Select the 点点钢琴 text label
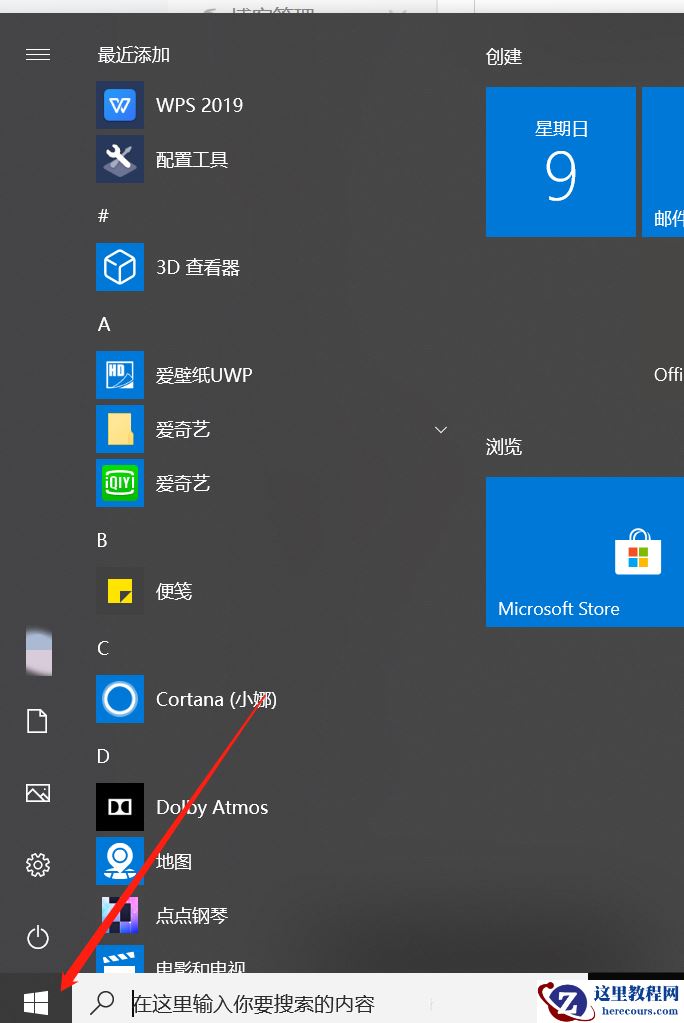This screenshot has height=1023, width=684. click(x=192, y=915)
